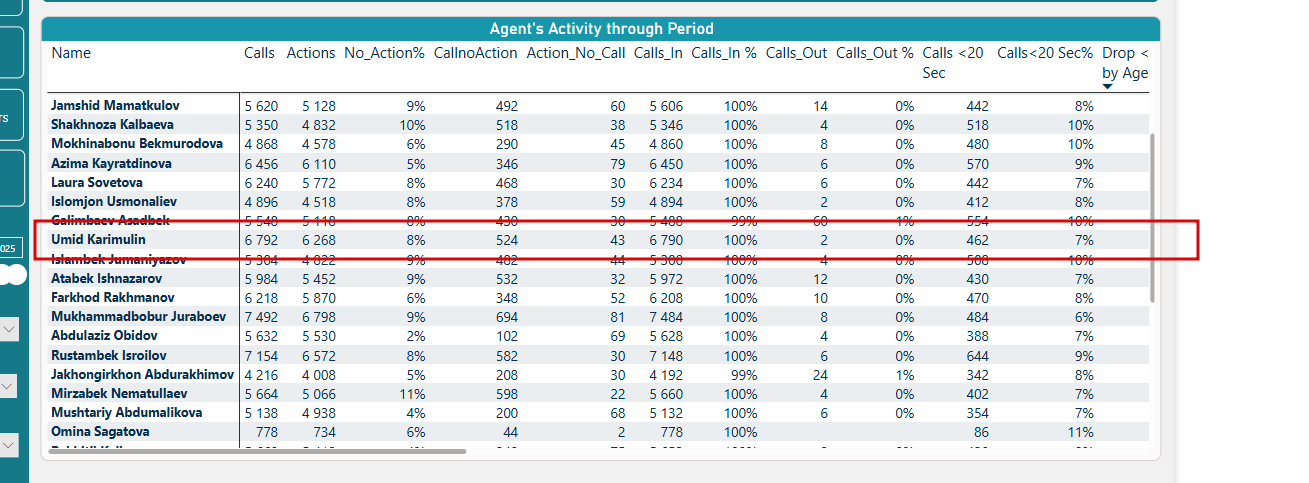Click Actions value 4 832 for Shakhnoza Kalbaeva
Screen dimensions: 1309x483
pos(318,125)
